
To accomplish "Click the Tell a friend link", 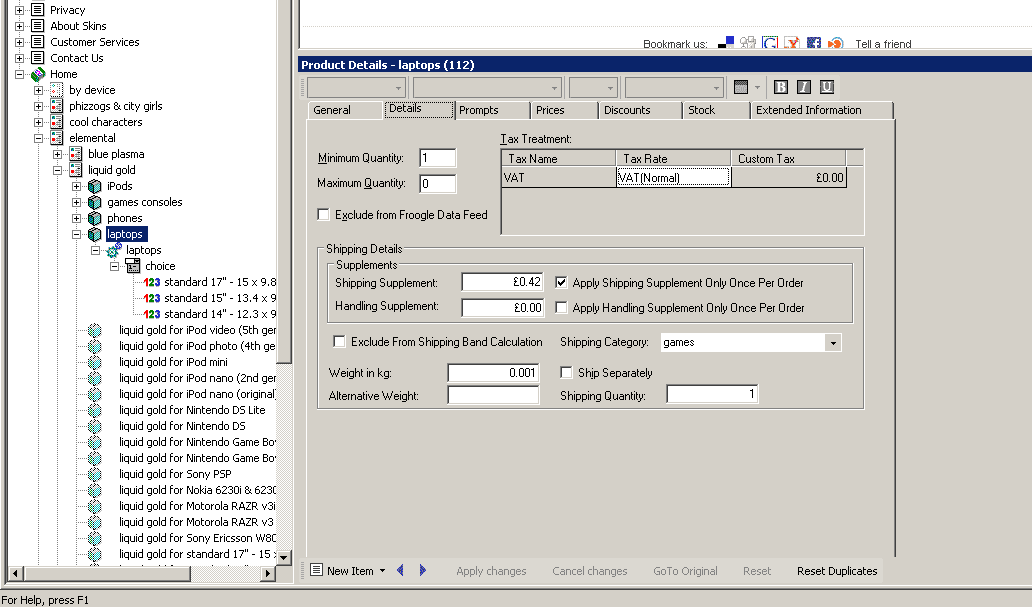I will point(883,44).
